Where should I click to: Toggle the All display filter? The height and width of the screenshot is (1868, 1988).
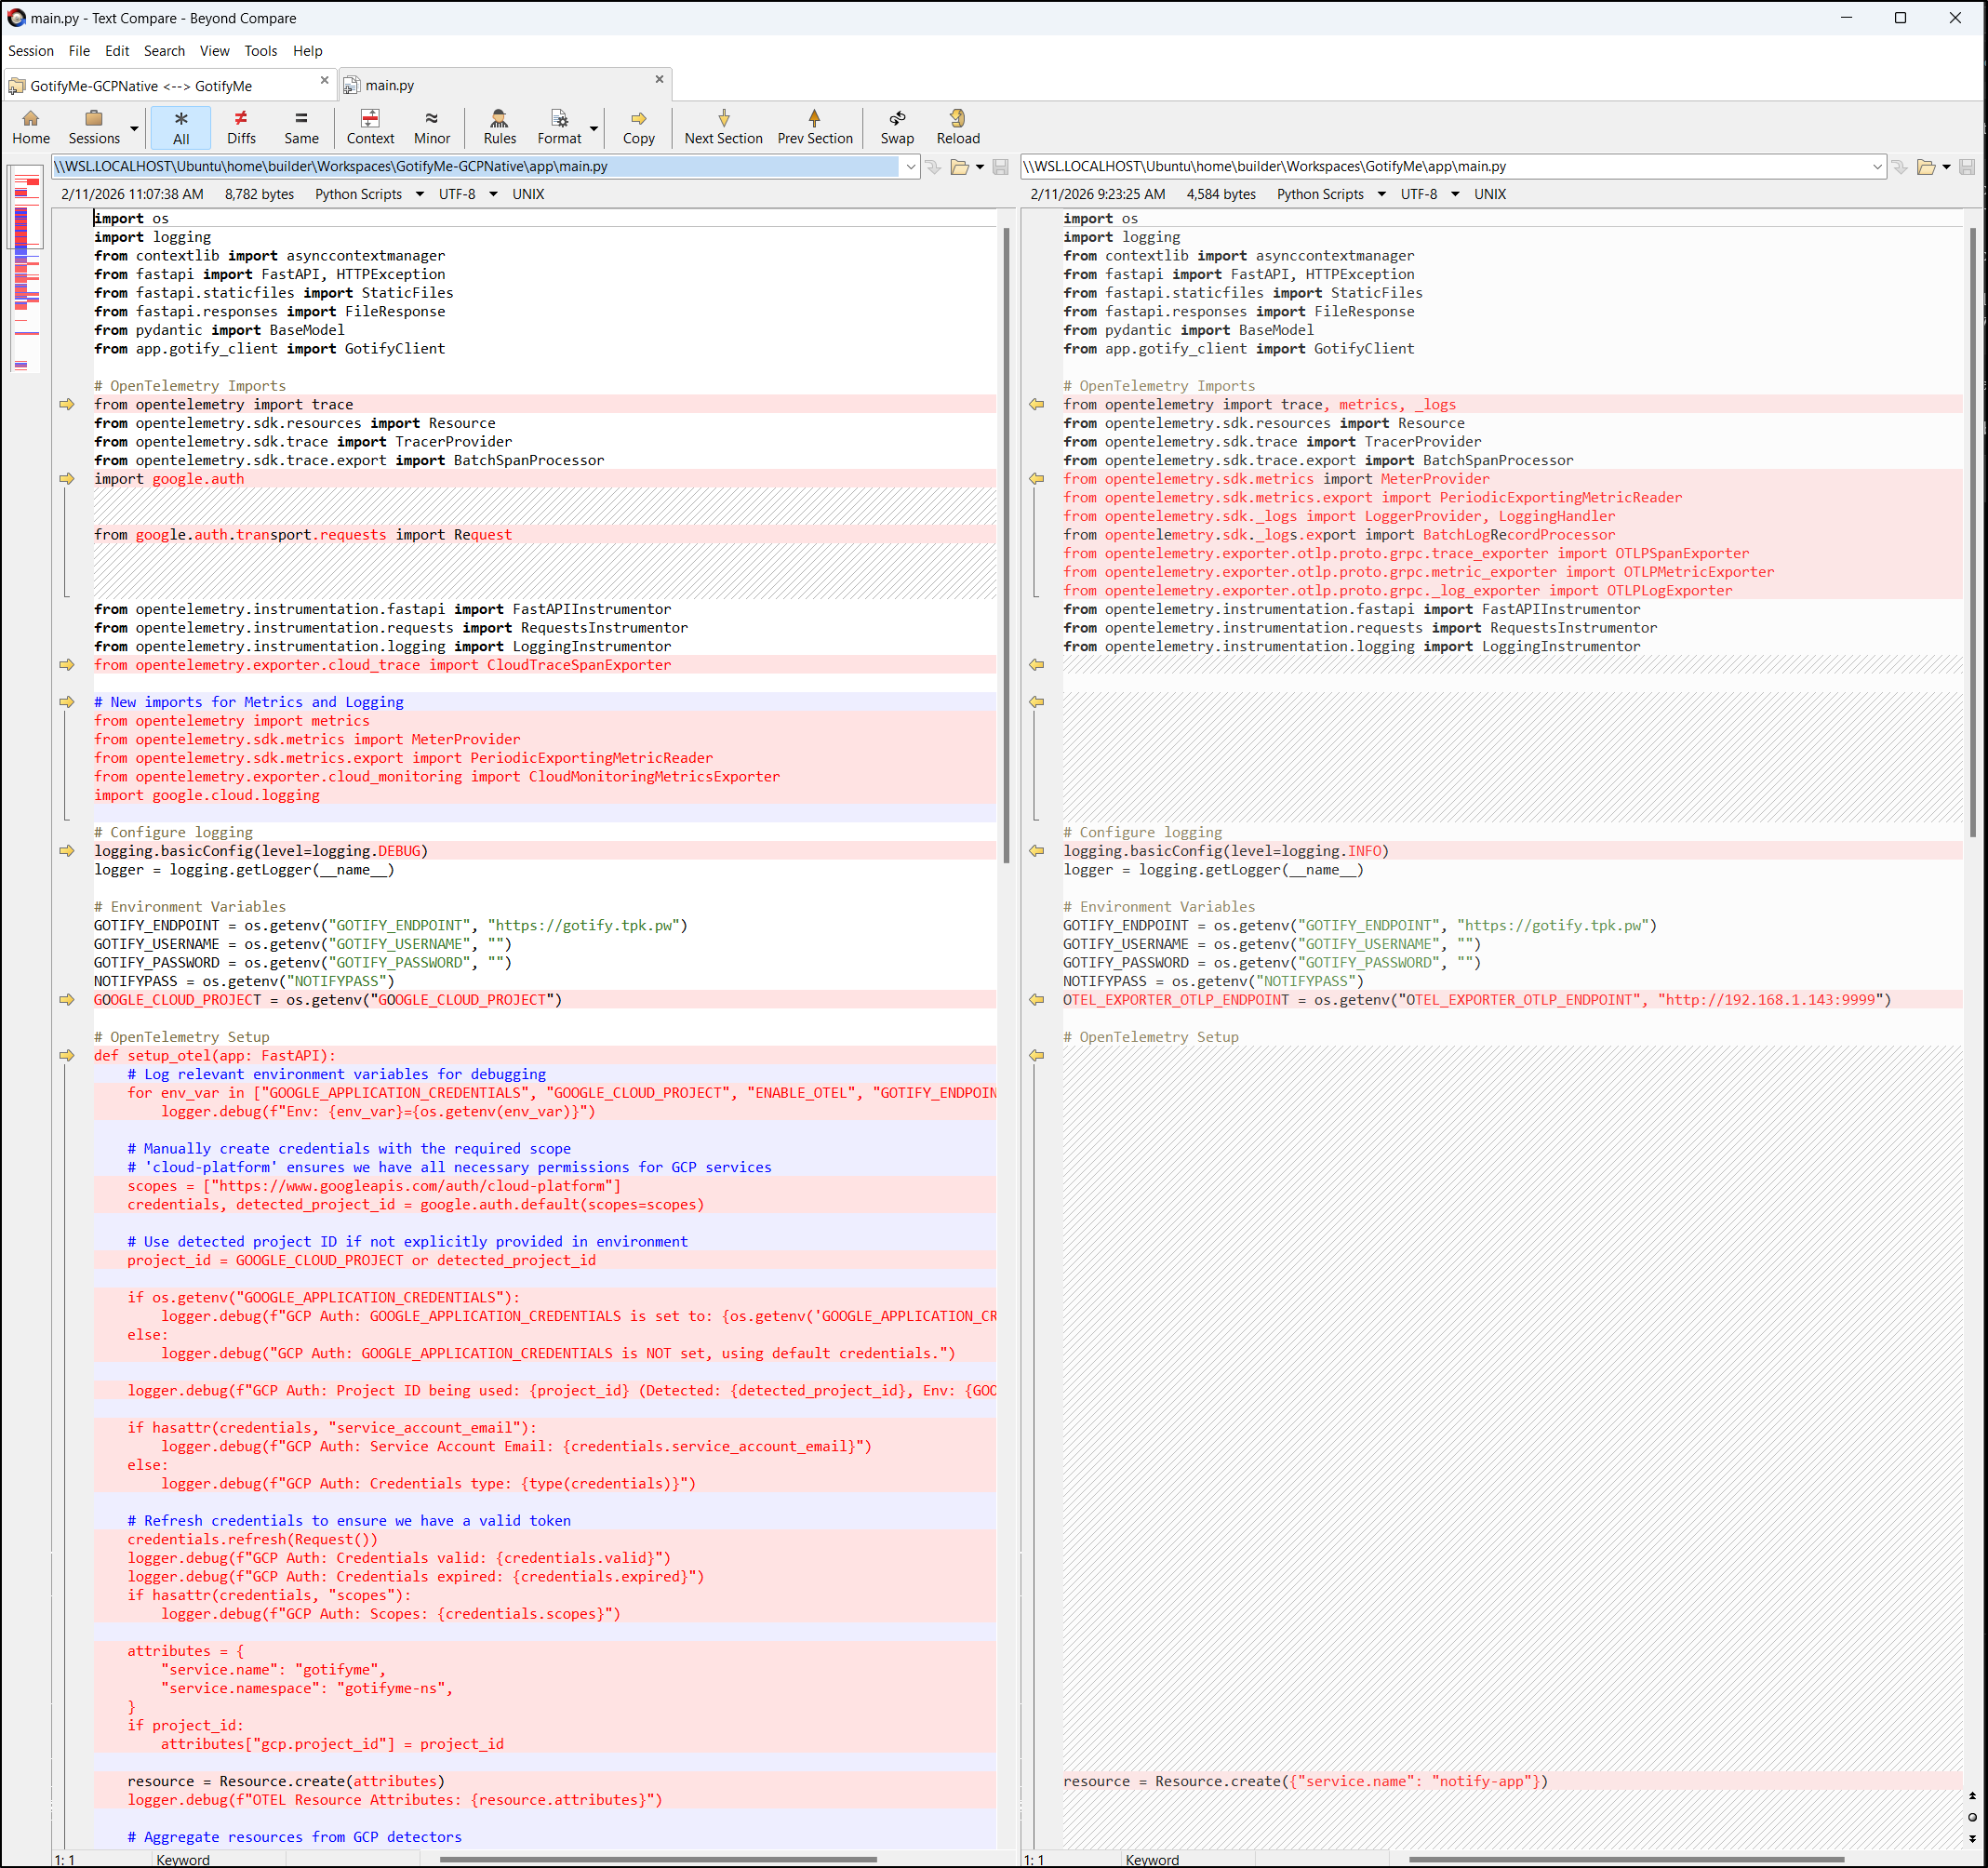click(181, 127)
